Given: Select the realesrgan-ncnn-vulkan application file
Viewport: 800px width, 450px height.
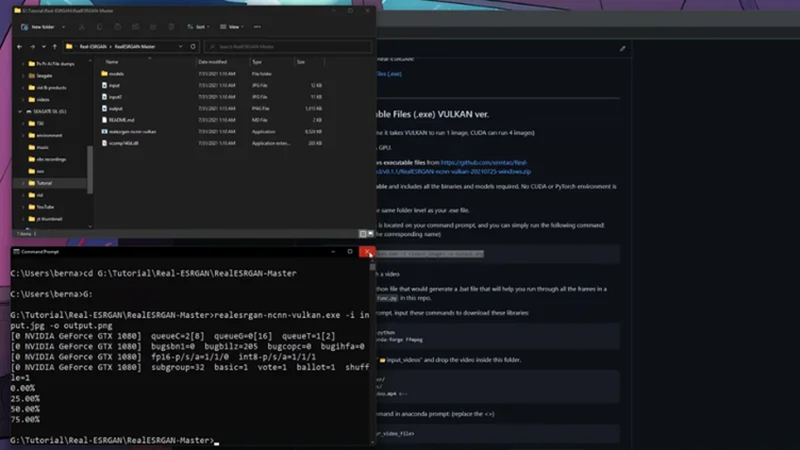Looking at the screenshot, I should point(132,132).
